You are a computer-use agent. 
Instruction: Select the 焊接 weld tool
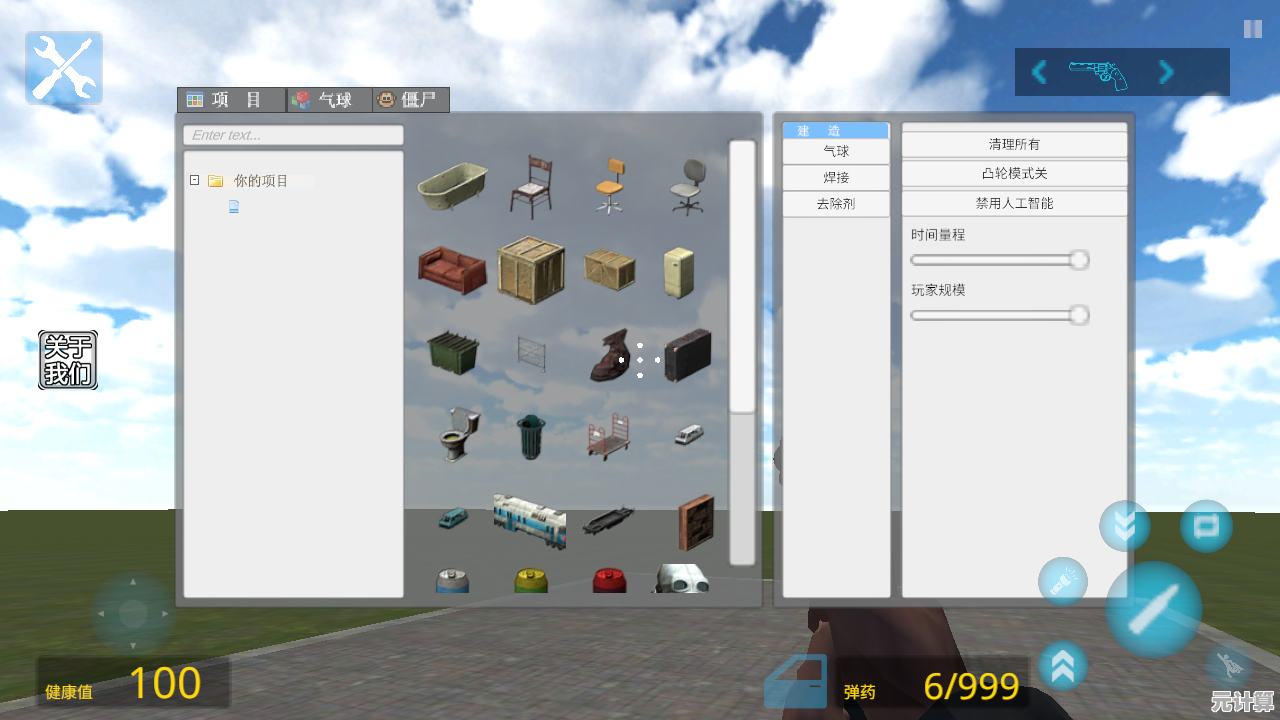point(835,178)
